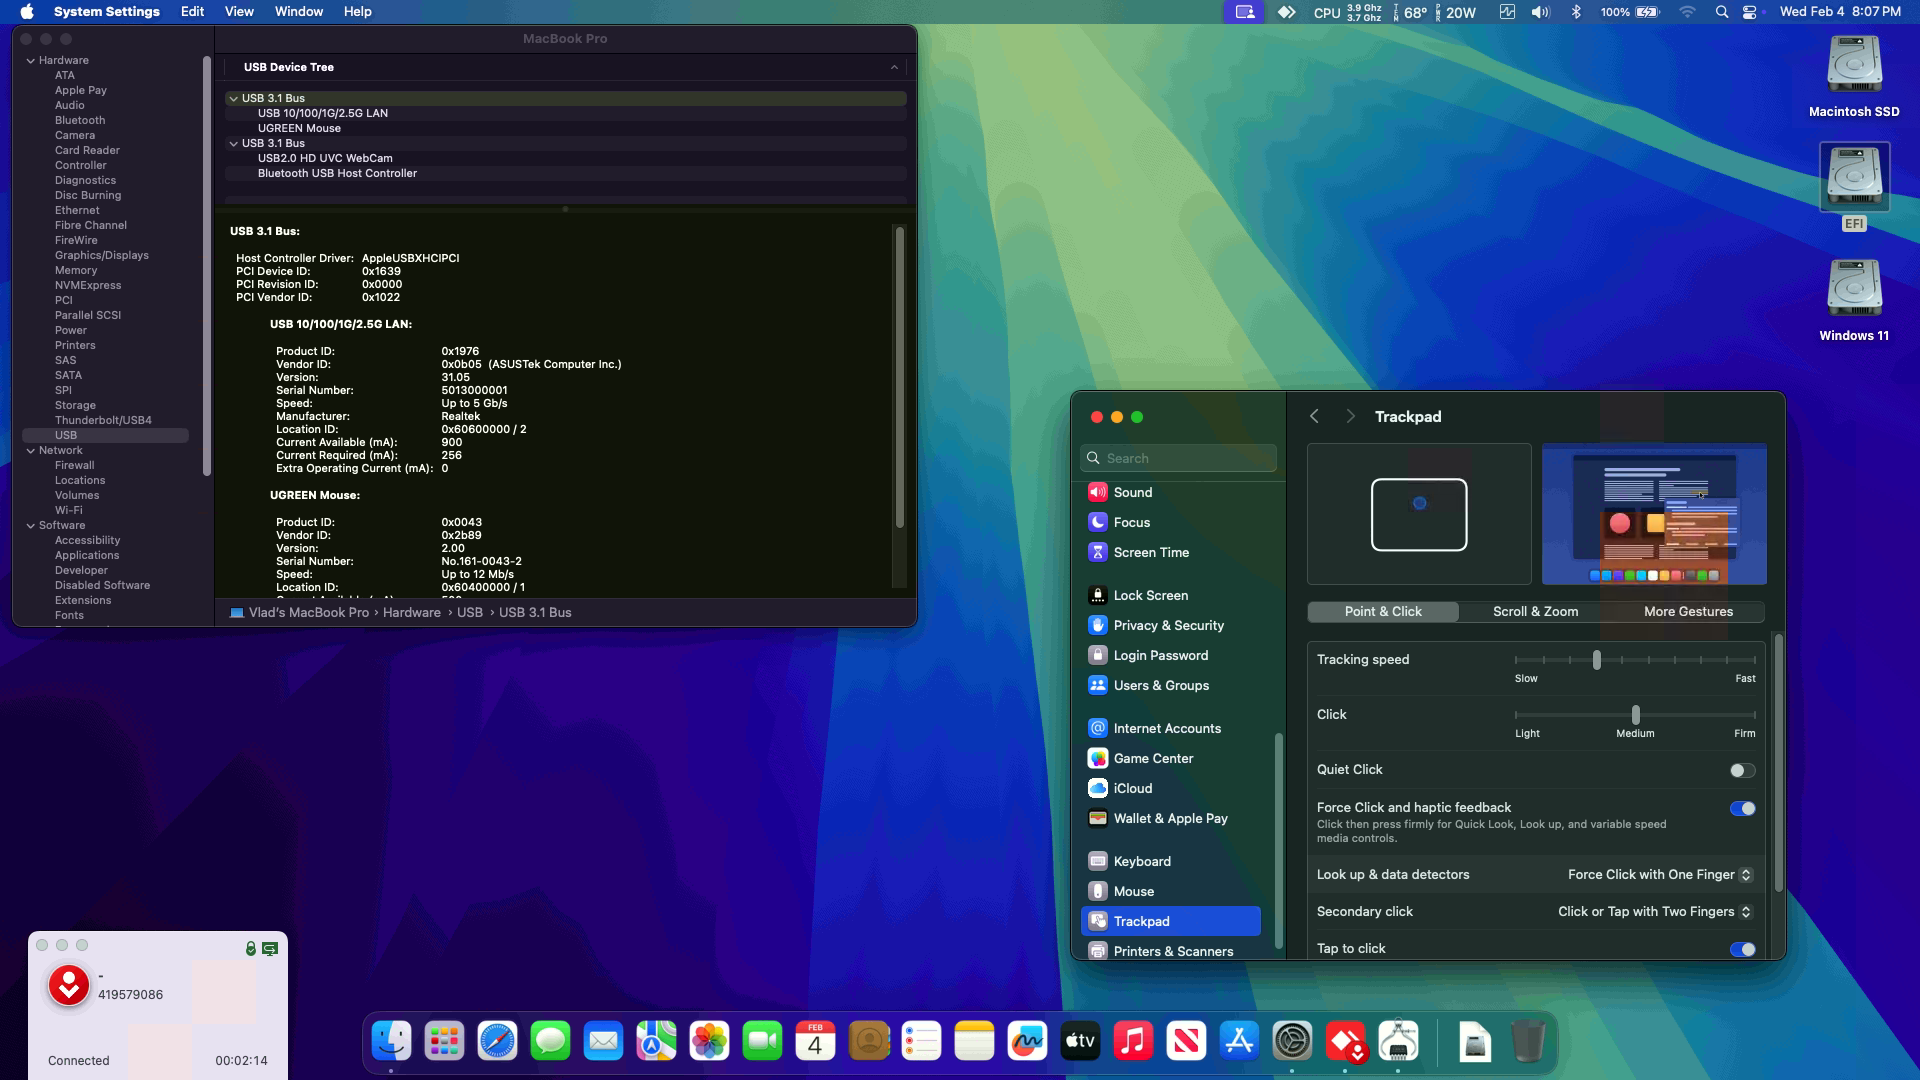The height and width of the screenshot is (1080, 1920).
Task: Select Wi-Fi under Network
Action: [x=69, y=510]
